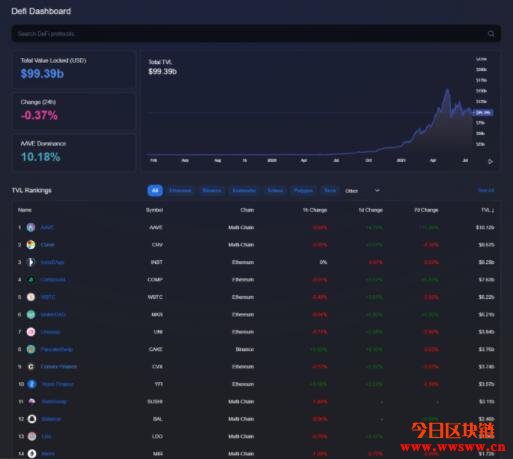Select the Avalanche chain filter tab
The height and width of the screenshot is (459, 513).
pyautogui.click(x=244, y=190)
